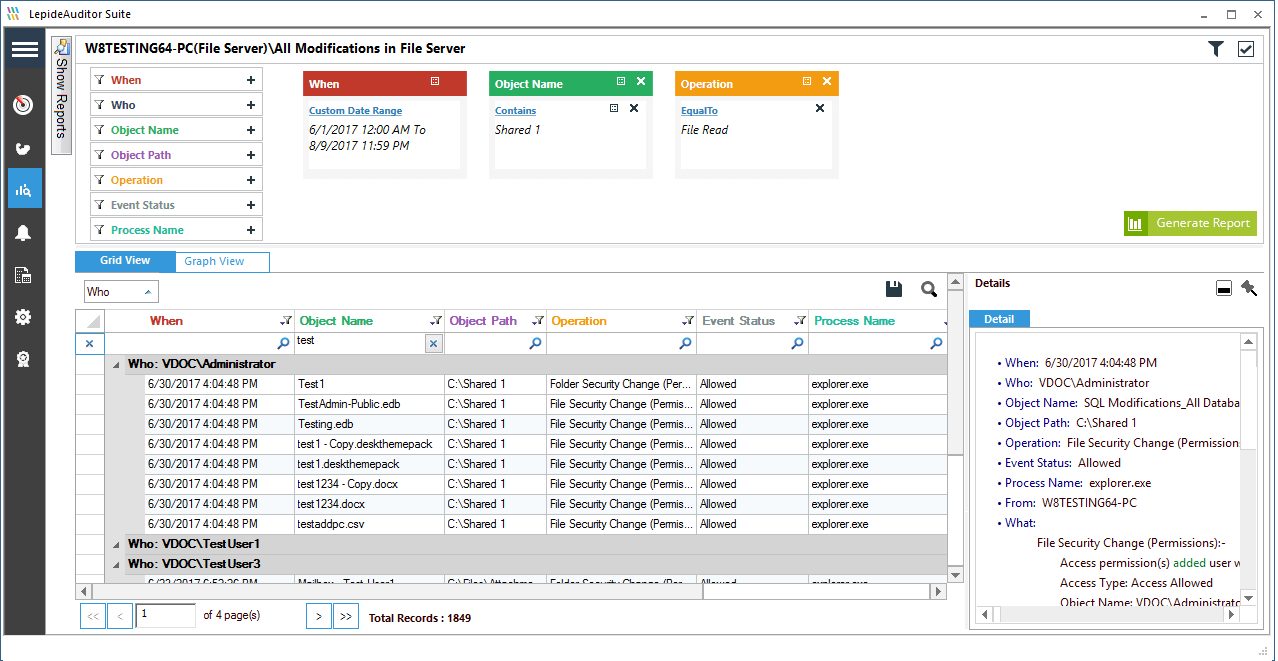Go to the next page of results
1278x661 pixels.
point(318,616)
